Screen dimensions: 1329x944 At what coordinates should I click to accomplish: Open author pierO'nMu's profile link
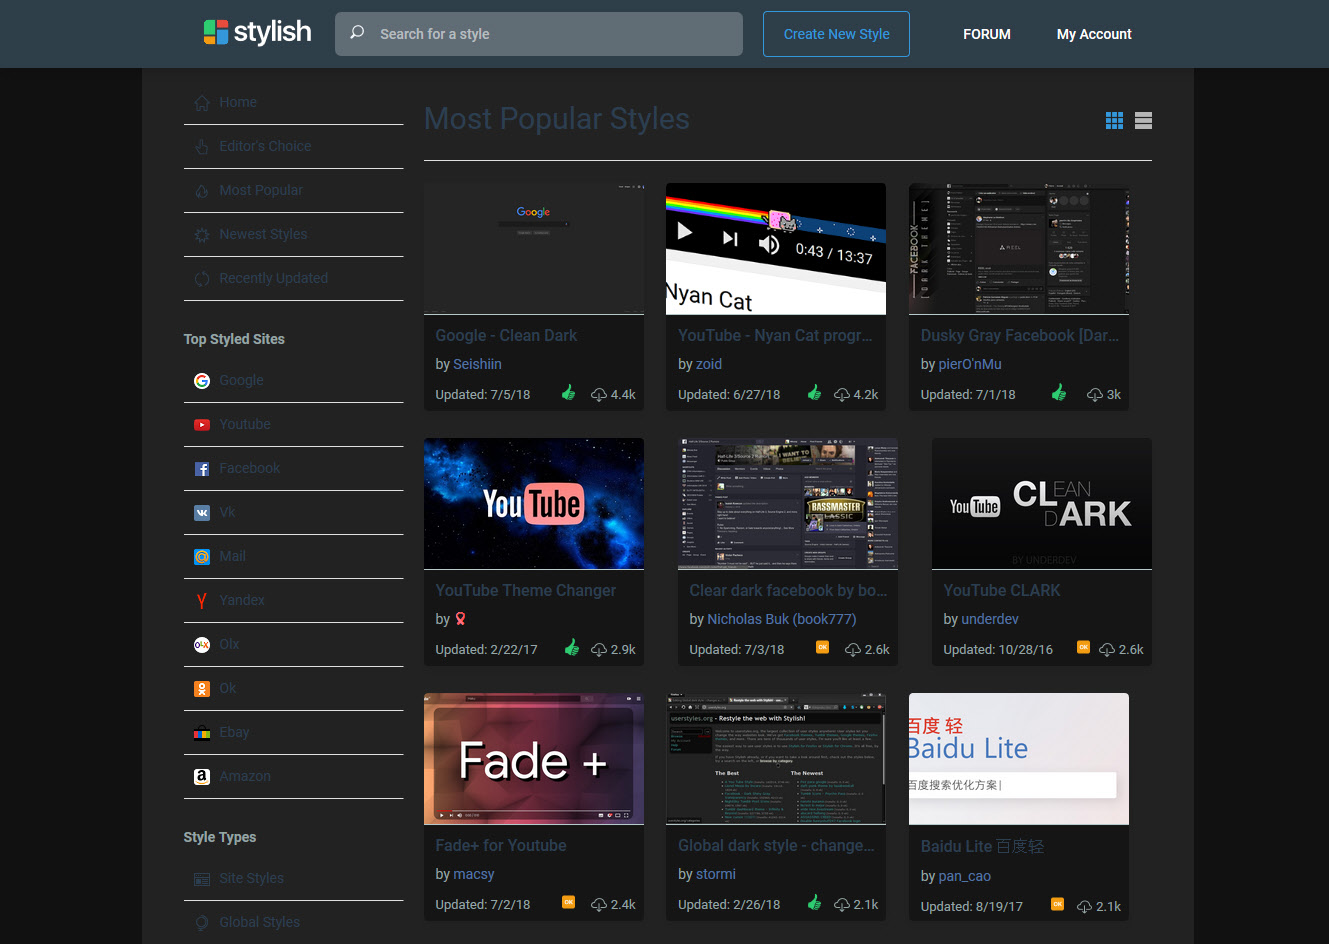coord(970,364)
